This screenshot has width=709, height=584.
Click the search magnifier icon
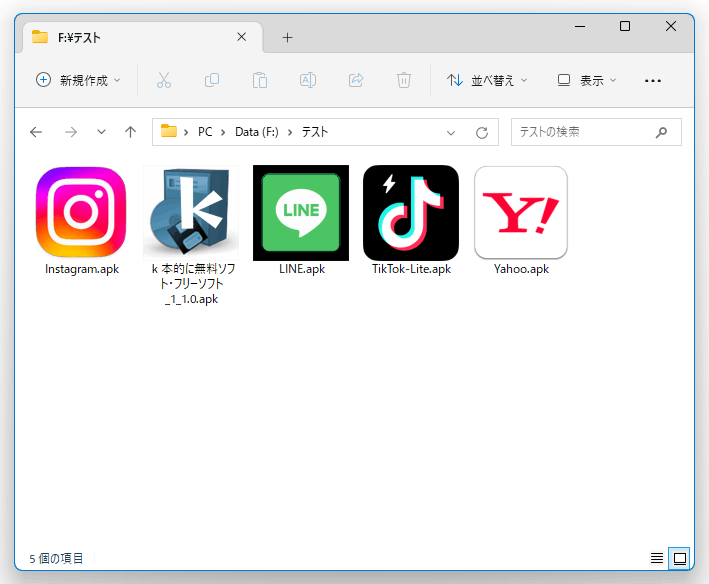661,132
